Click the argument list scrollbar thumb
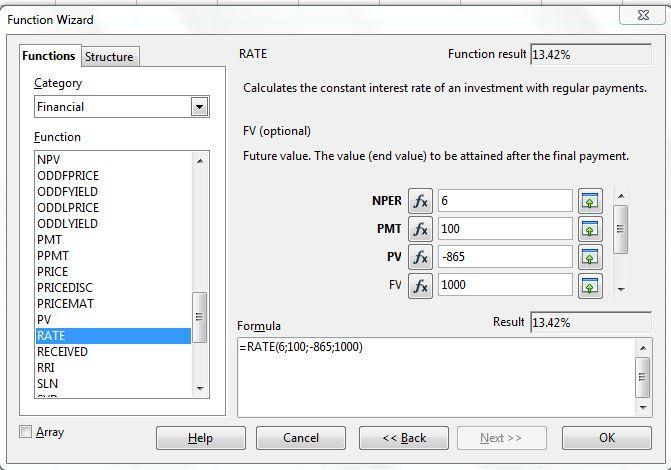Image resolution: width=671 pixels, height=470 pixels. click(621, 229)
